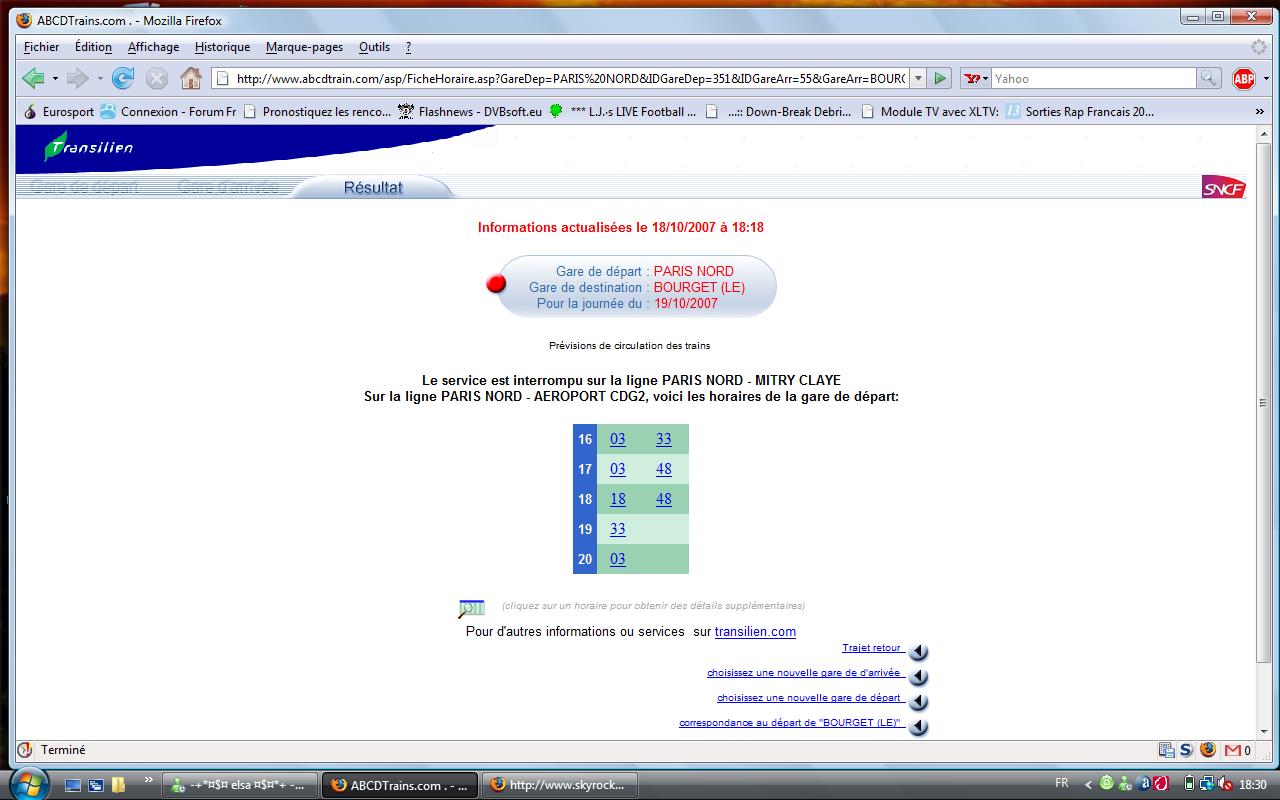Click the Home icon in toolbar
Screen dimensions: 1280x800
190,78
